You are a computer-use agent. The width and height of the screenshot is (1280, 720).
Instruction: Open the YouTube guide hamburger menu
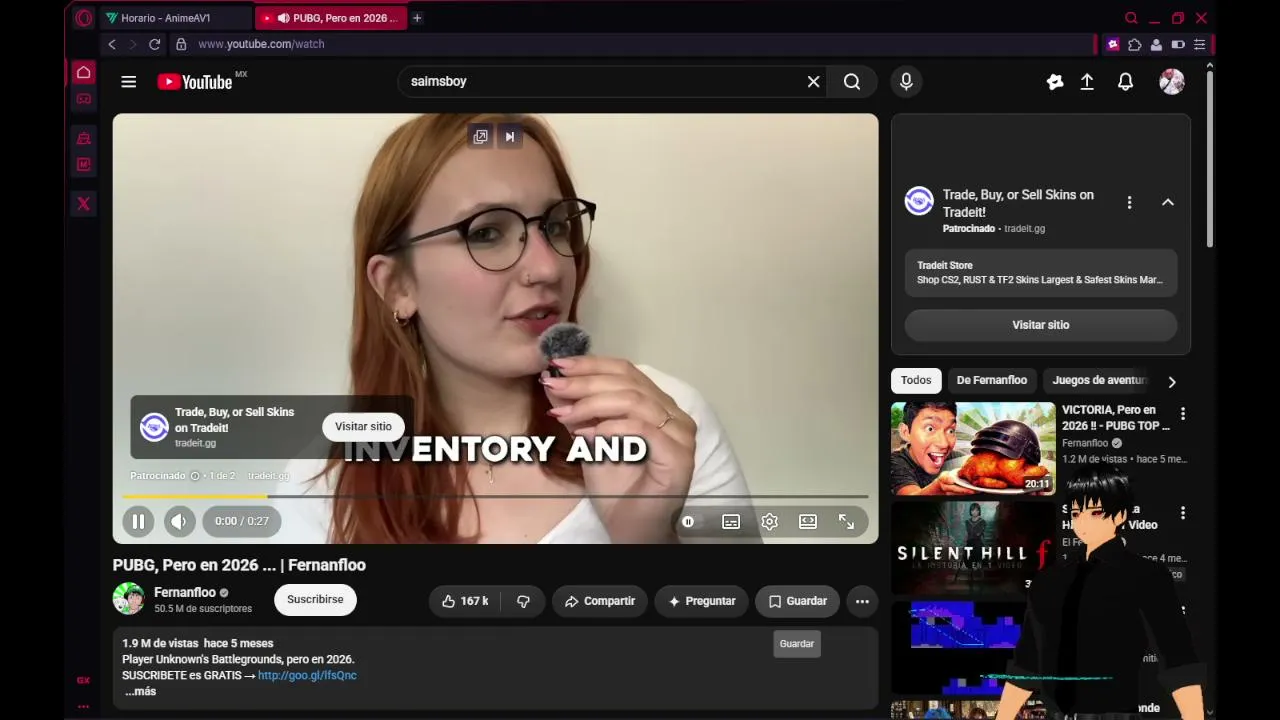(x=129, y=82)
